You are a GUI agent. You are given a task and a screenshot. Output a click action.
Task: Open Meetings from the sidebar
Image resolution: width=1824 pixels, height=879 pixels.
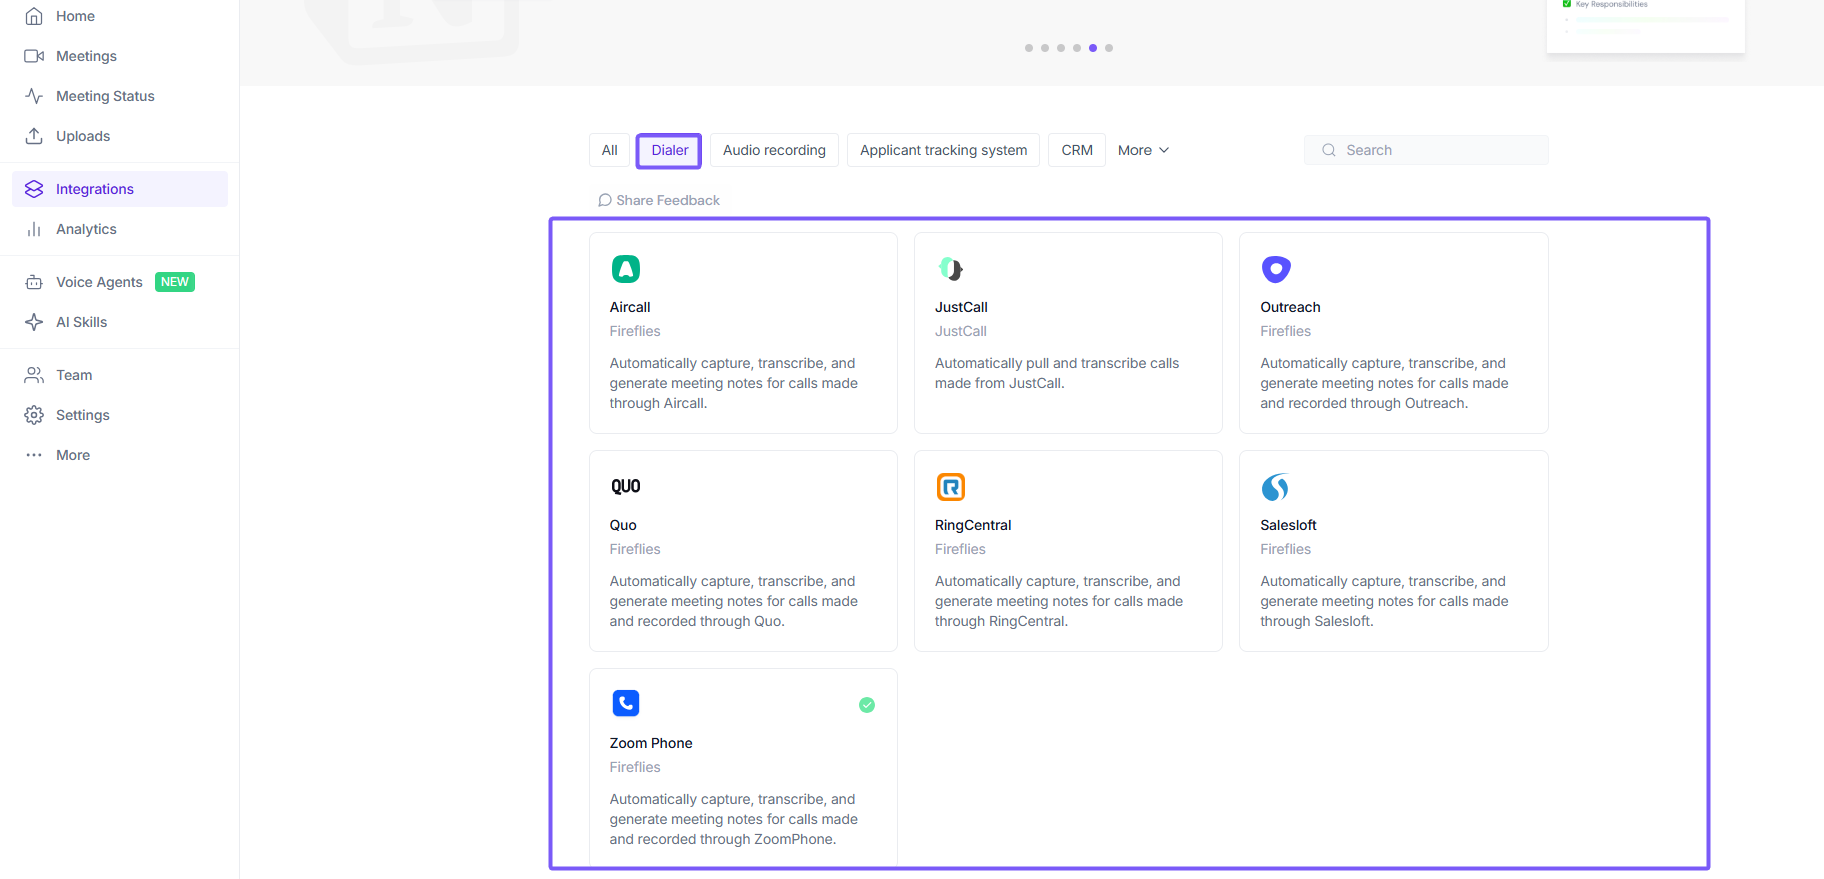[86, 56]
